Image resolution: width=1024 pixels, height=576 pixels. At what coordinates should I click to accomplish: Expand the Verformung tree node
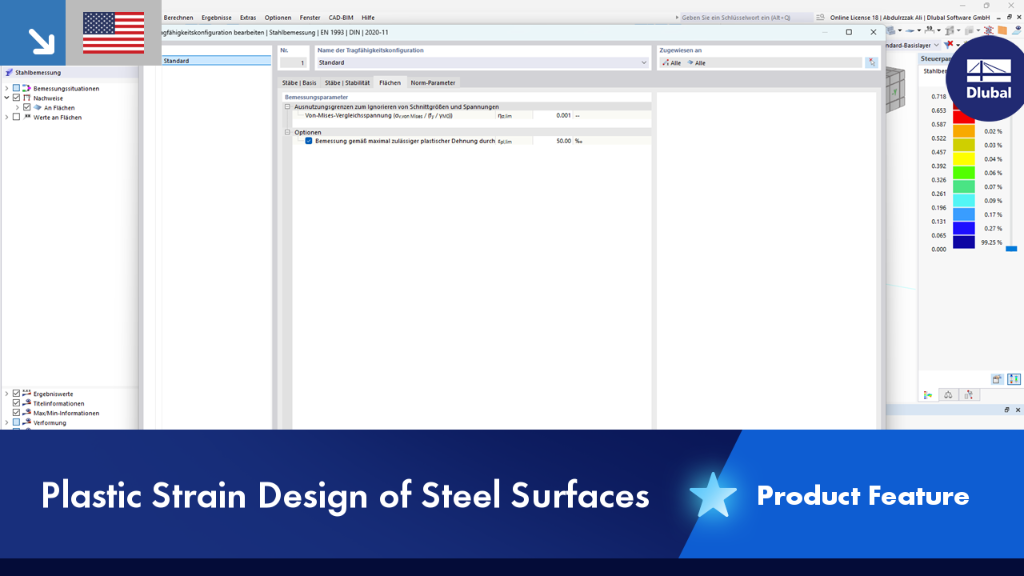point(7,423)
